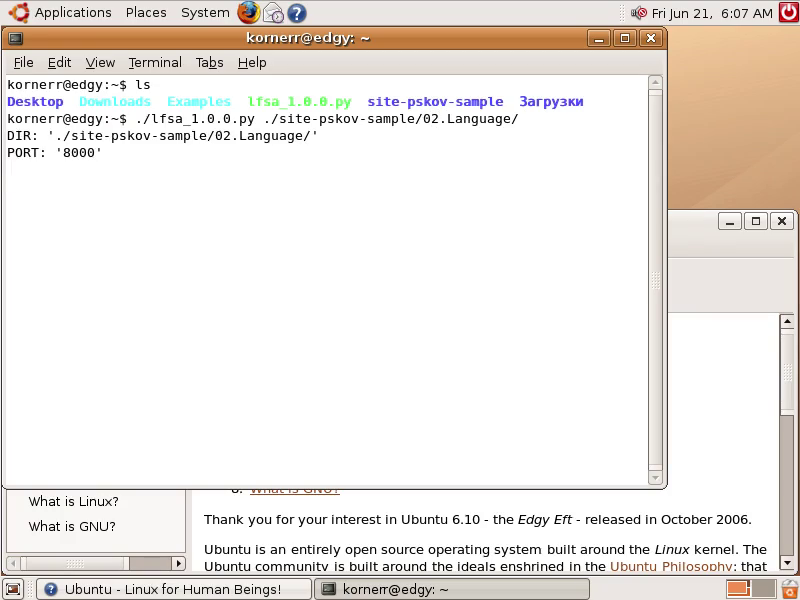Expand the System menu
The height and width of the screenshot is (600, 800).
(x=204, y=13)
